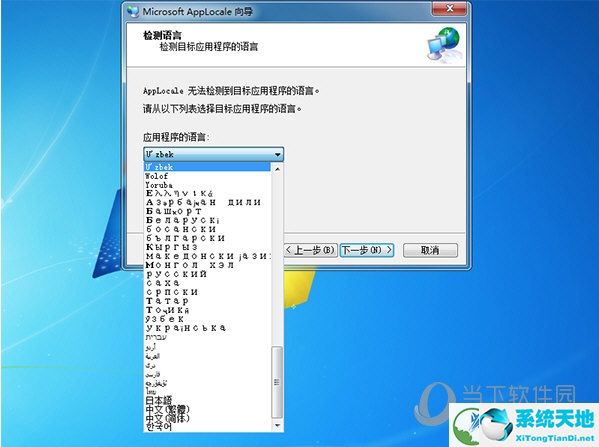Select highlighted U'zbek entry in the open list
The image size is (599, 447).
pyautogui.click(x=207, y=167)
